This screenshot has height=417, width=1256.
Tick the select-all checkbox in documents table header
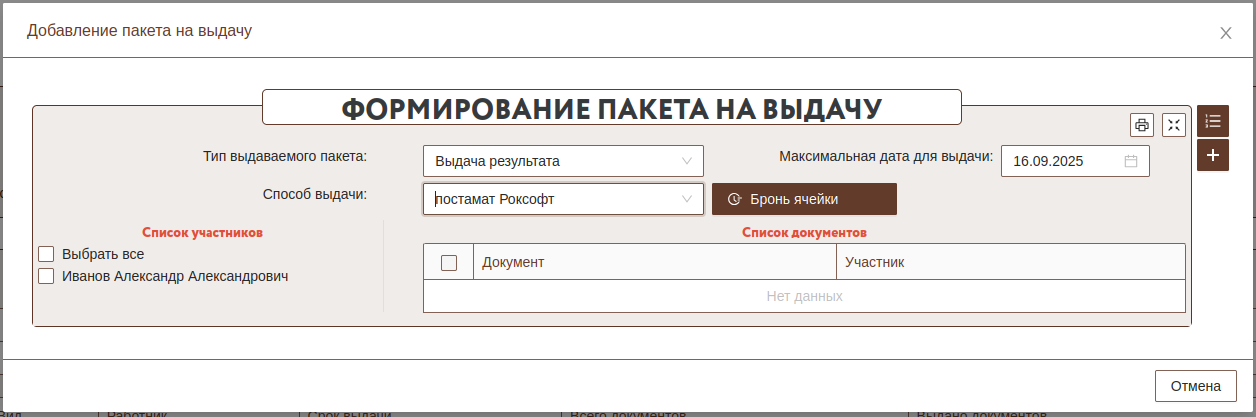(449, 262)
